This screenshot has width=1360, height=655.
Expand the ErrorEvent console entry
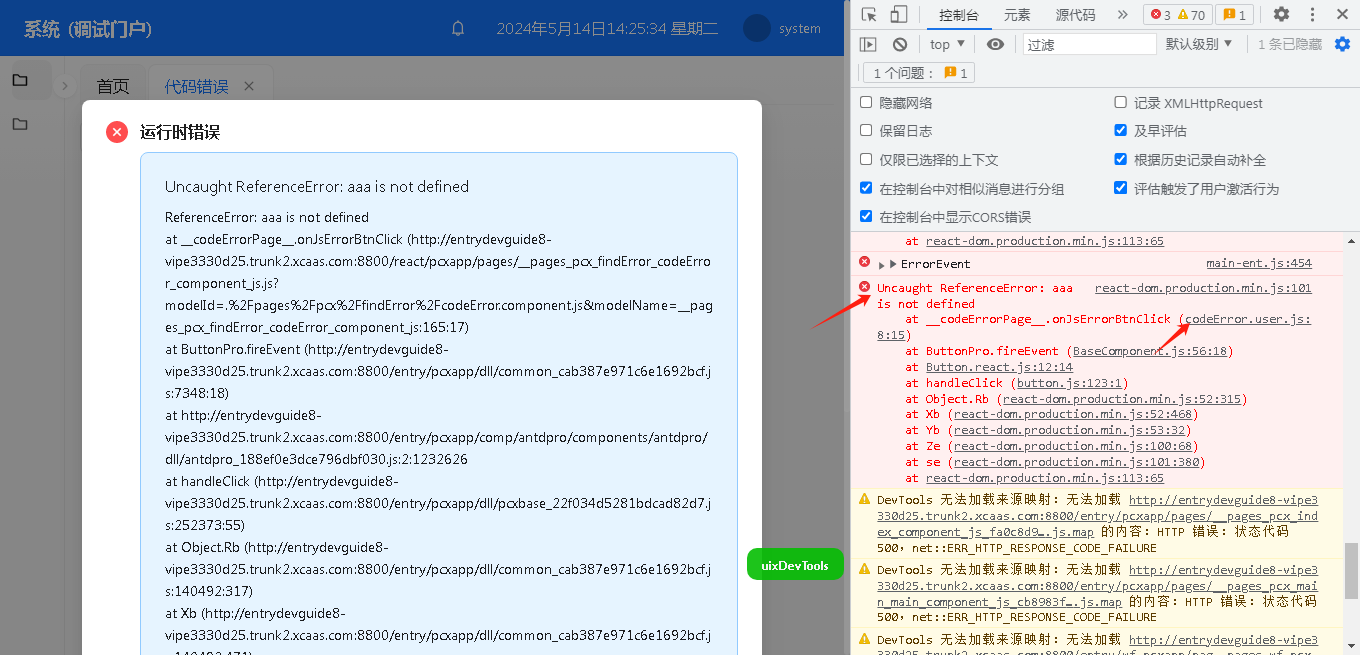click(882, 264)
